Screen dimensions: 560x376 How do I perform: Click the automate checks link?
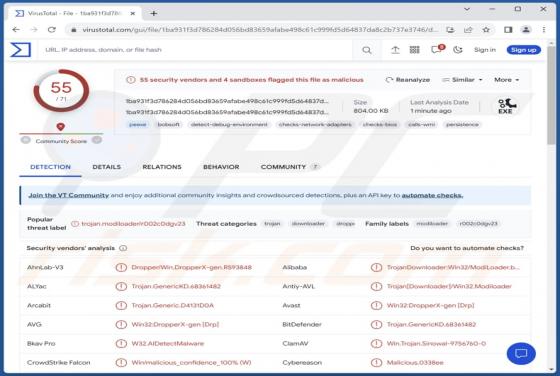tap(432, 195)
